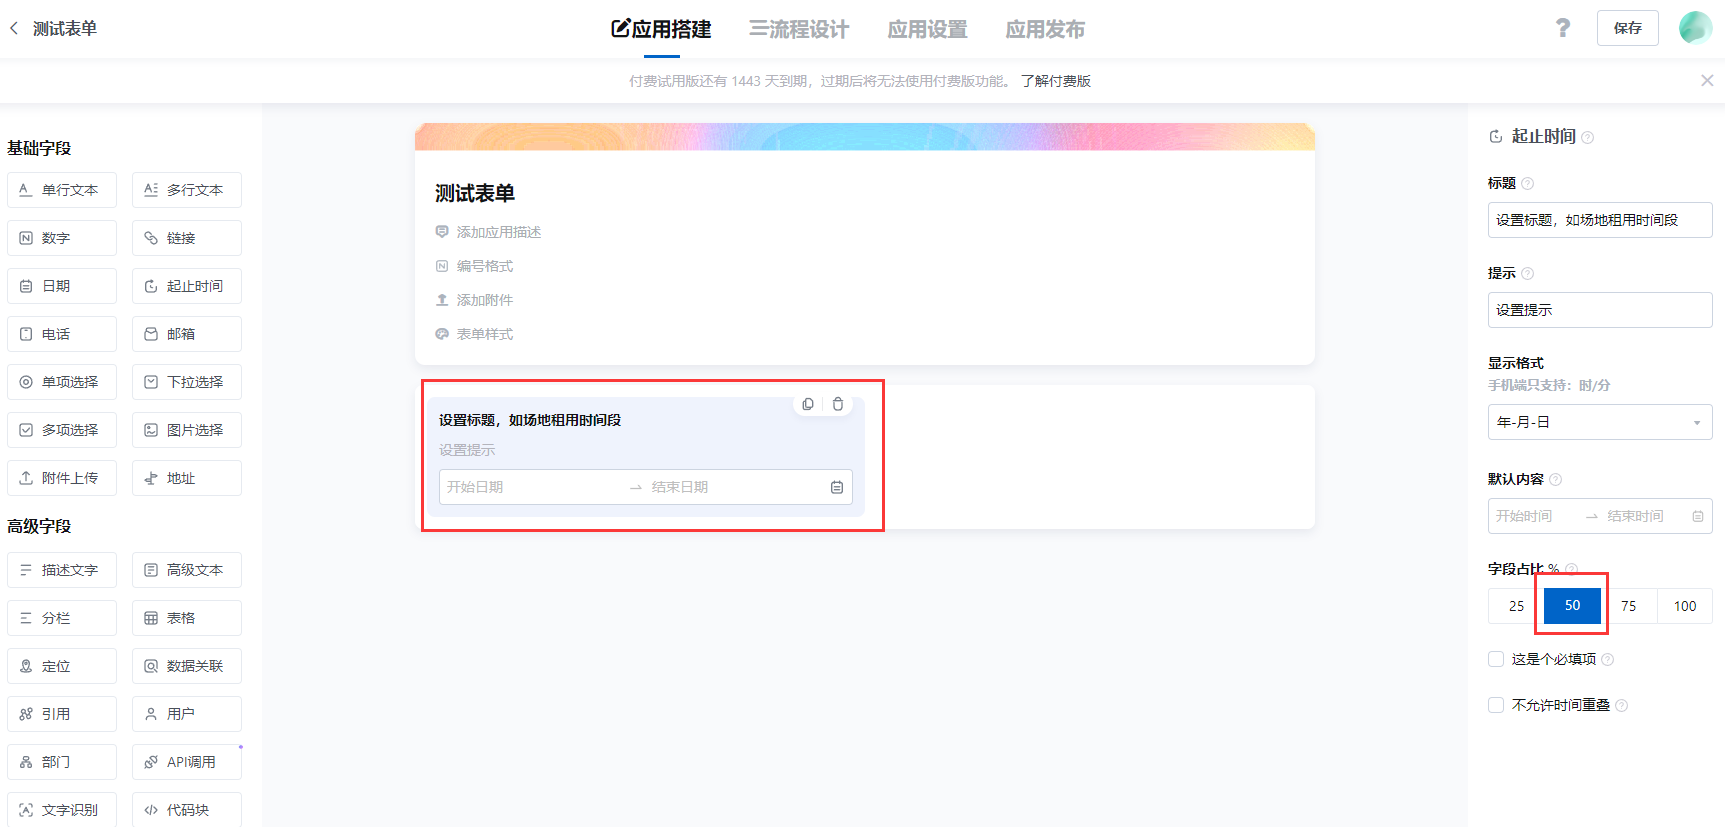1725x827 pixels.
Task: Open the help question mark icon
Action: point(1563,28)
